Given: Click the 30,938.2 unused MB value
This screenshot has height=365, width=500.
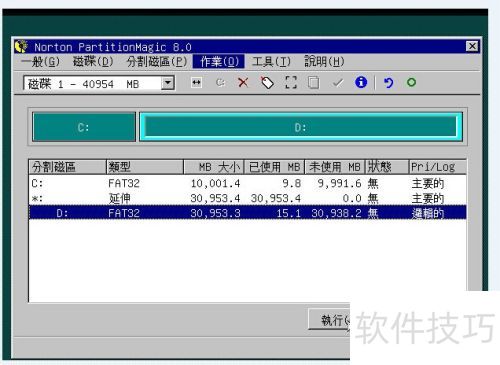Looking at the screenshot, I should (336, 213).
